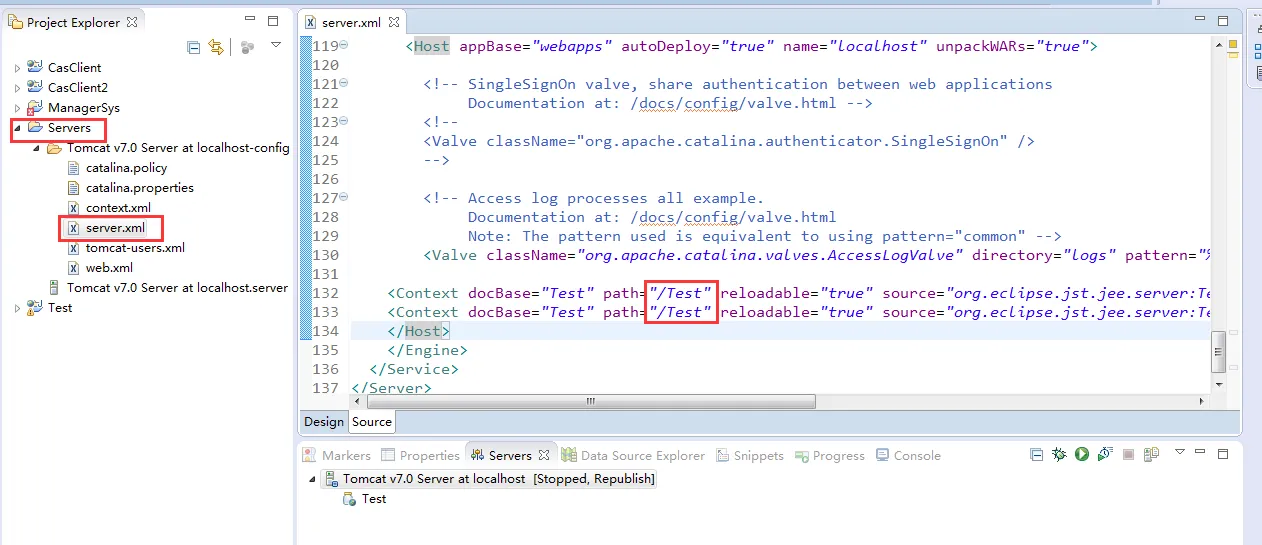This screenshot has height=545, width=1262.
Task: Switch to the Source editor tab
Action: (x=371, y=422)
